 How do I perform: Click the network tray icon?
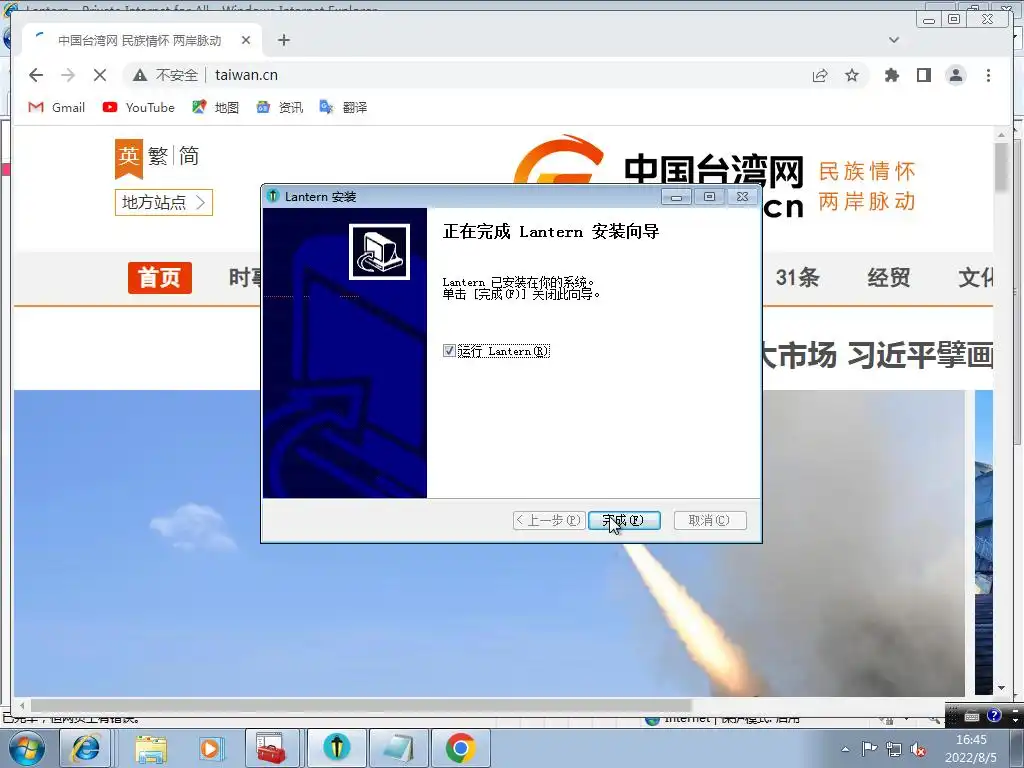[x=893, y=749]
